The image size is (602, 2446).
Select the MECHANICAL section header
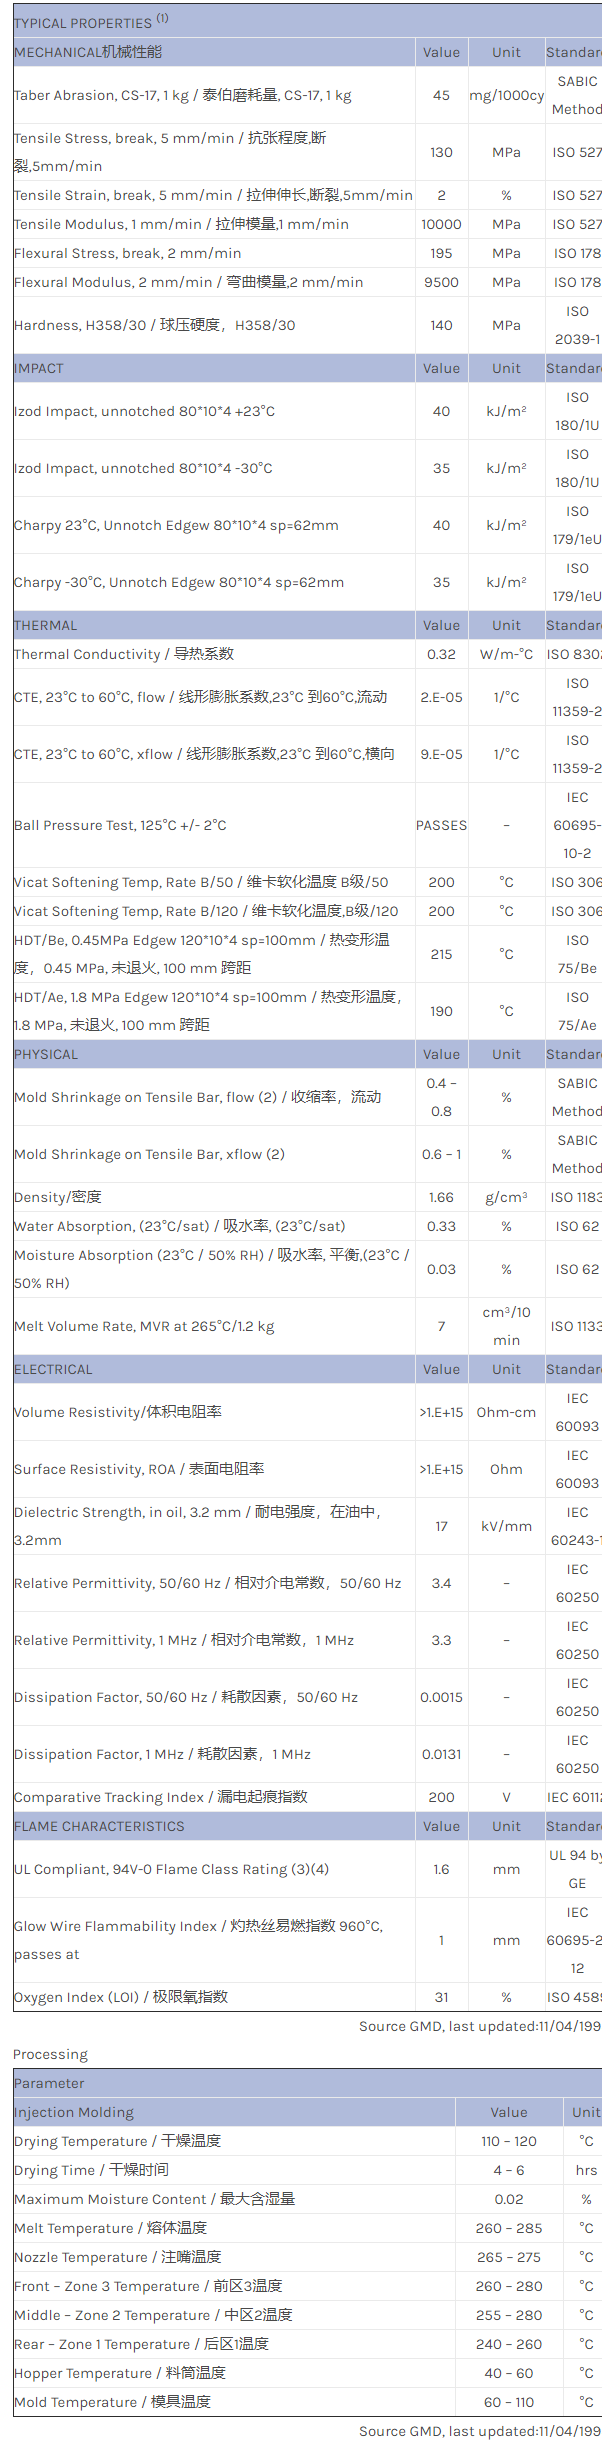pyautogui.click(x=88, y=52)
